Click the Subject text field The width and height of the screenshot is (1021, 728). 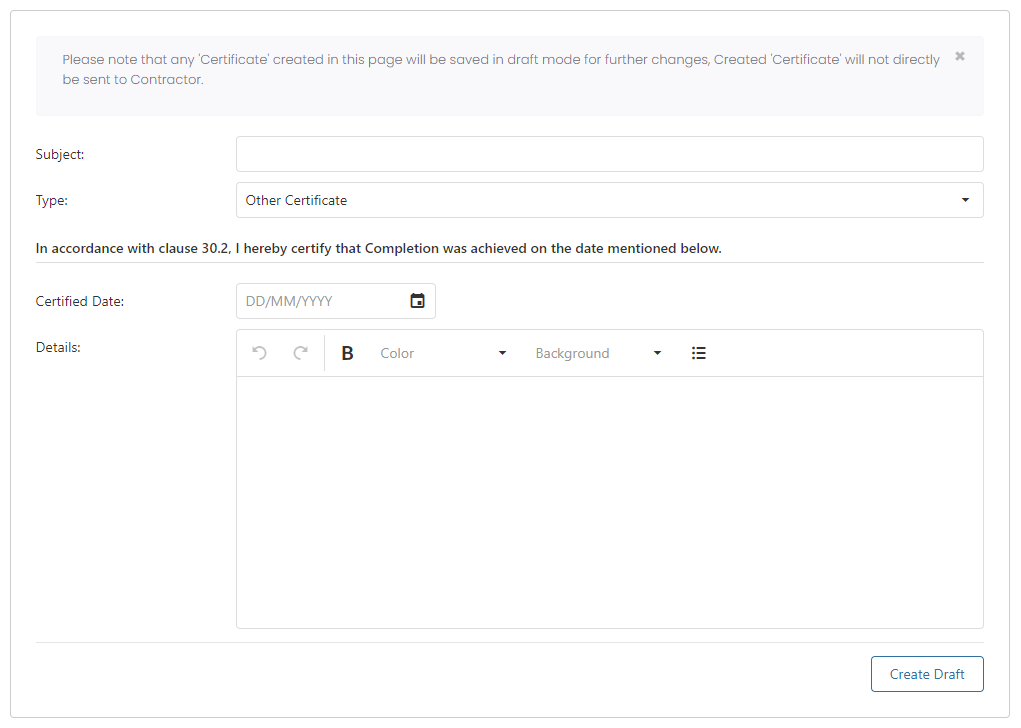[x=609, y=154]
